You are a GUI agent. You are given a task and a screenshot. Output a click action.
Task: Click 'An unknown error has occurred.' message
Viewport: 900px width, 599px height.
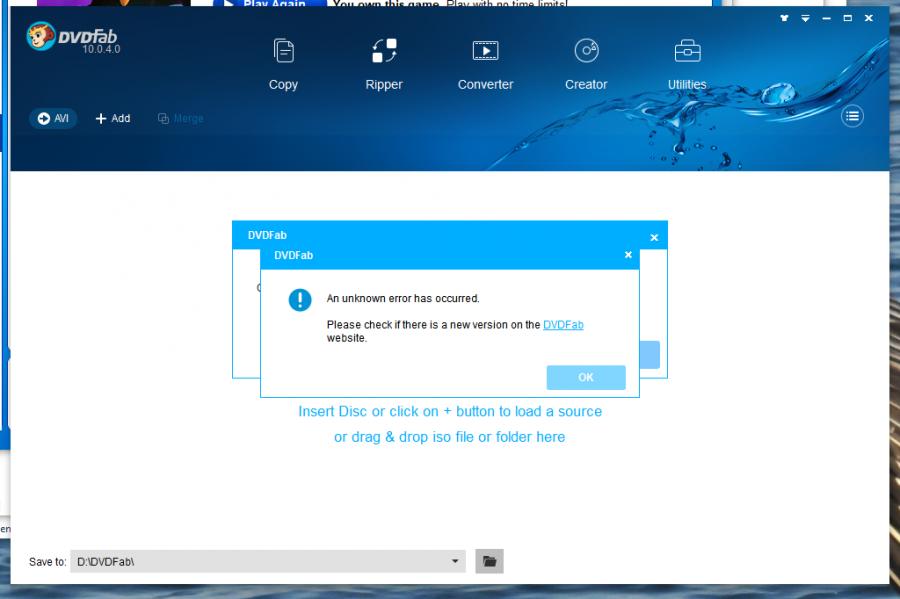click(403, 298)
